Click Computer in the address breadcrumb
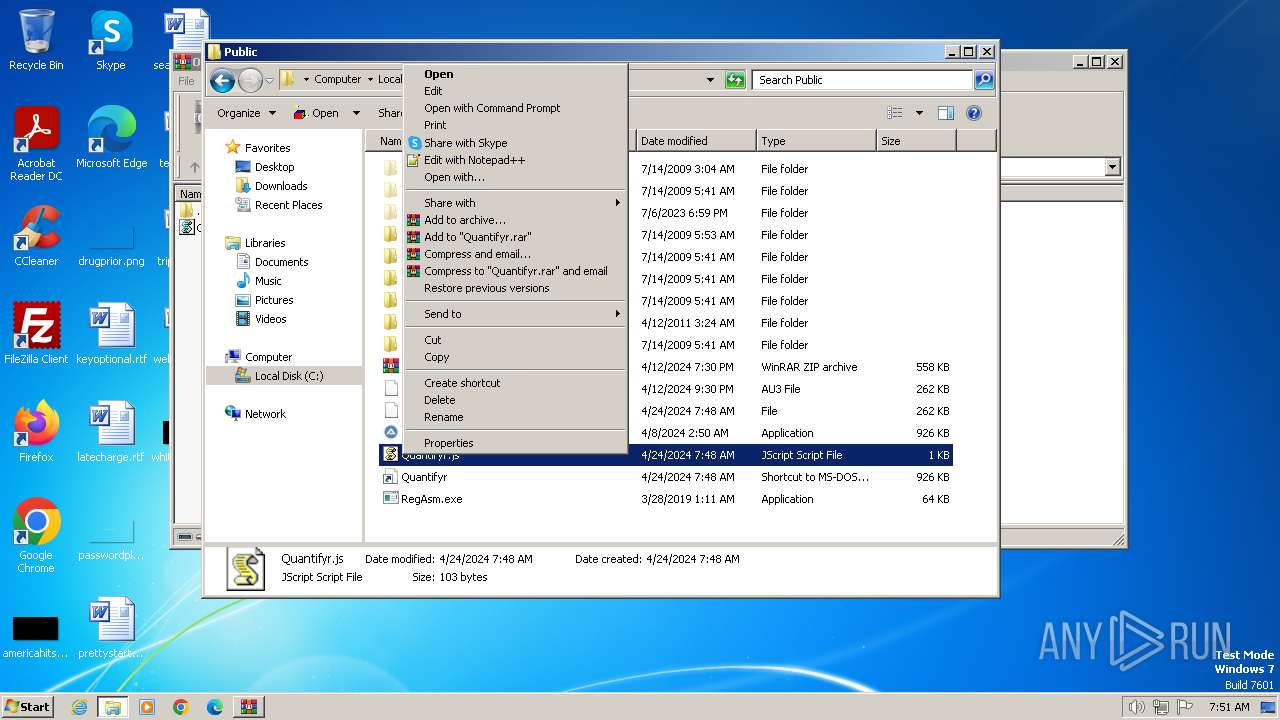The width and height of the screenshot is (1280, 720). coord(338,80)
